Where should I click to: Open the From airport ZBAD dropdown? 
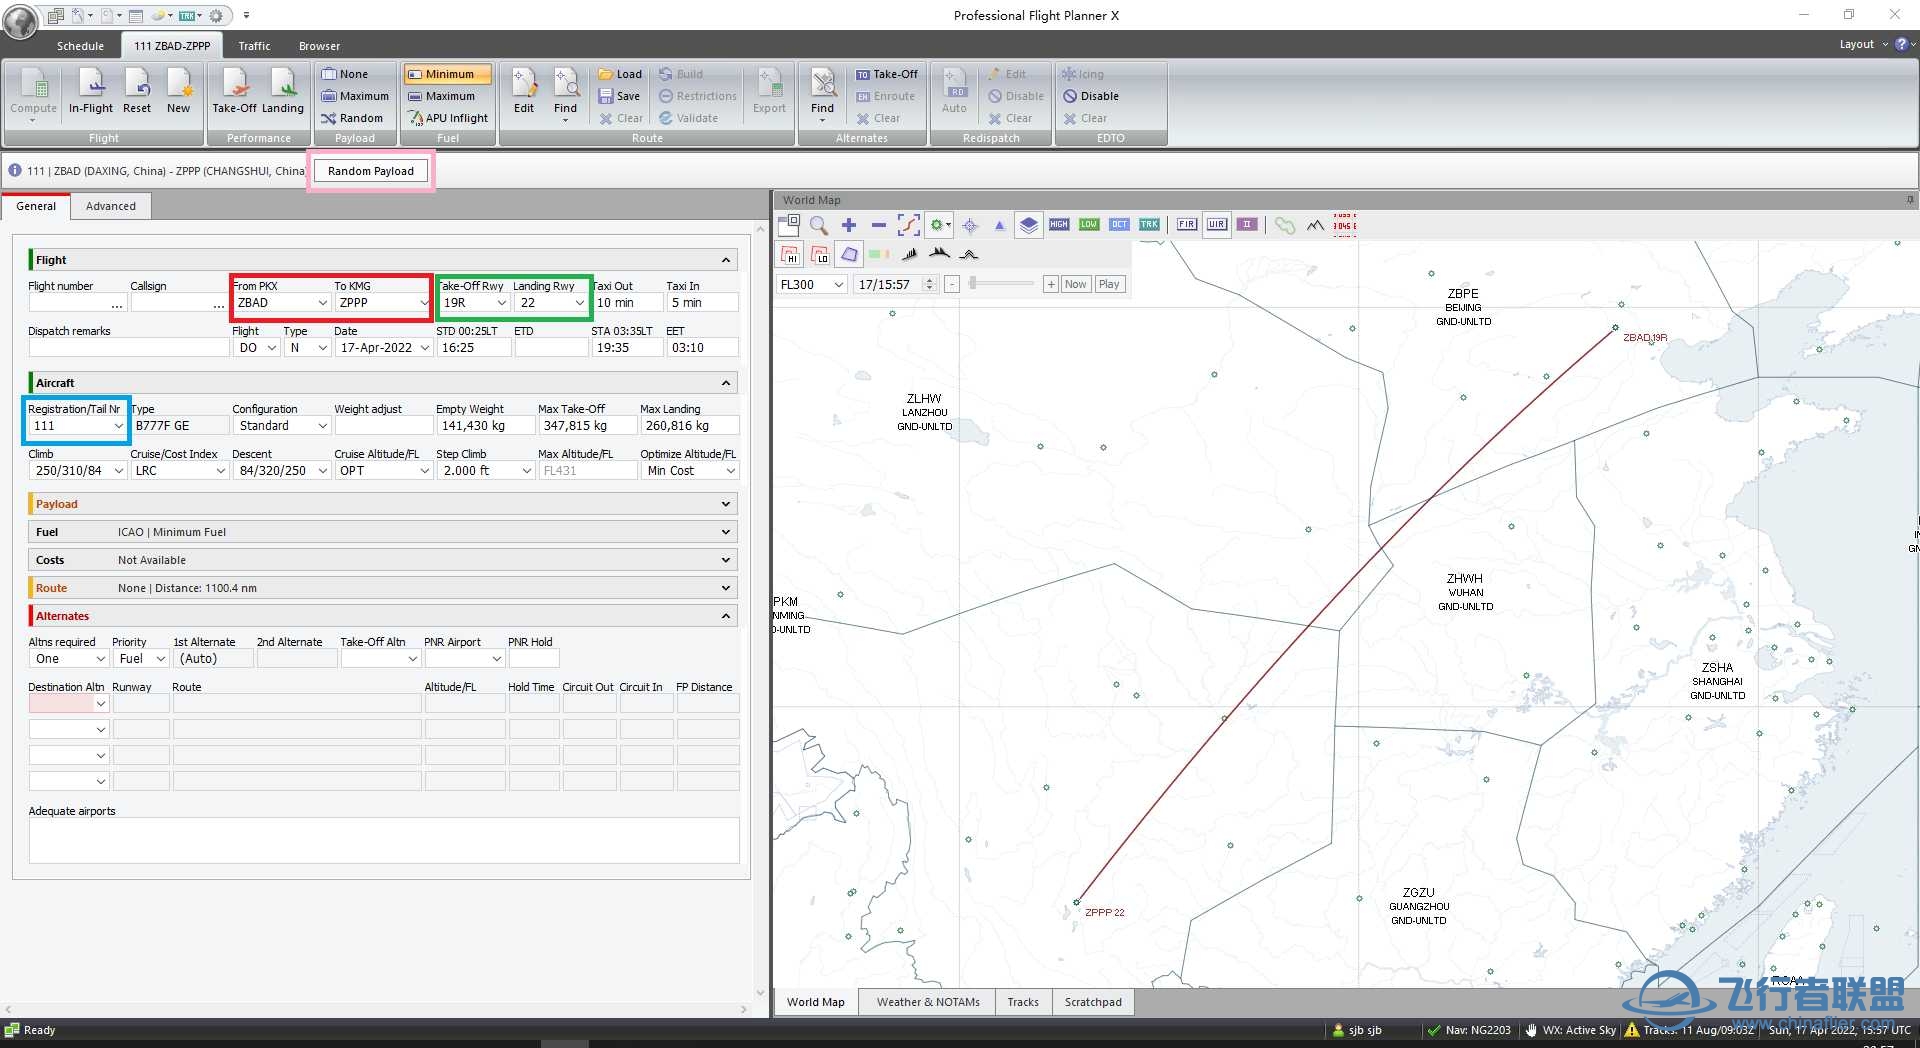click(x=322, y=303)
